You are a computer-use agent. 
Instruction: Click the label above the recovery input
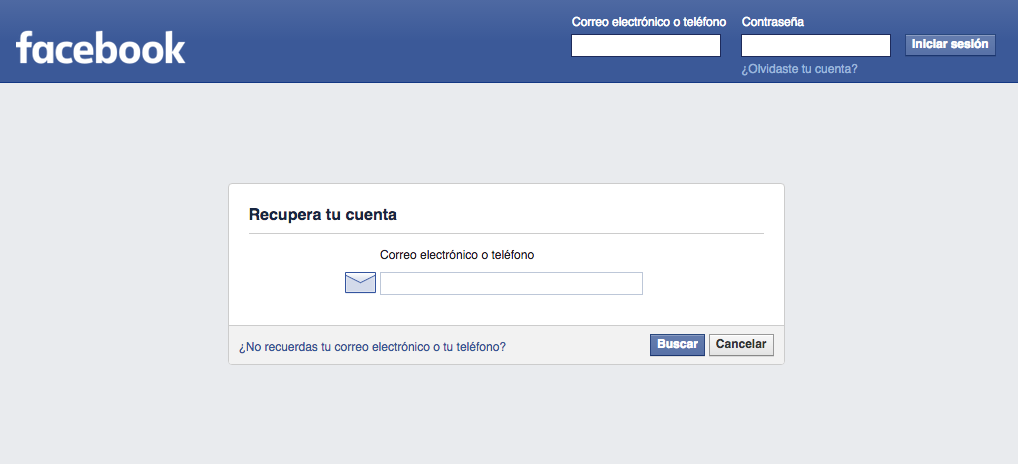click(x=457, y=255)
